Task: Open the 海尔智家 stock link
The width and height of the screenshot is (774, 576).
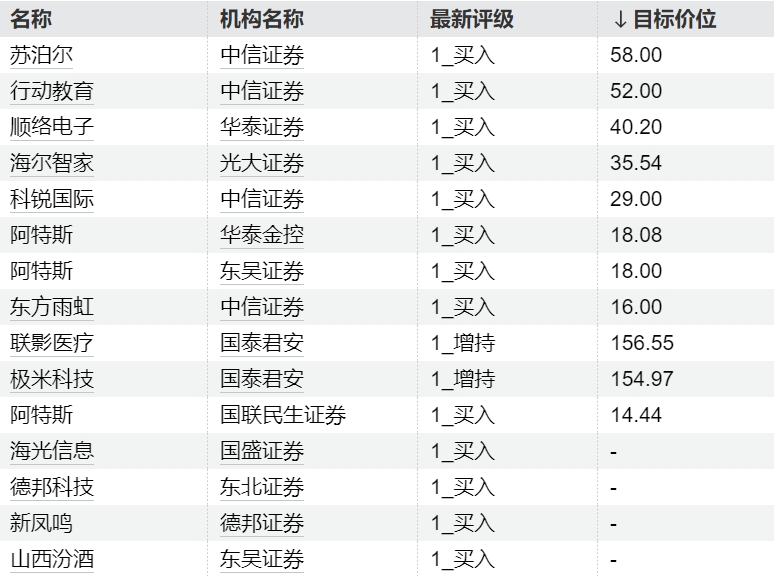Action: (52, 163)
